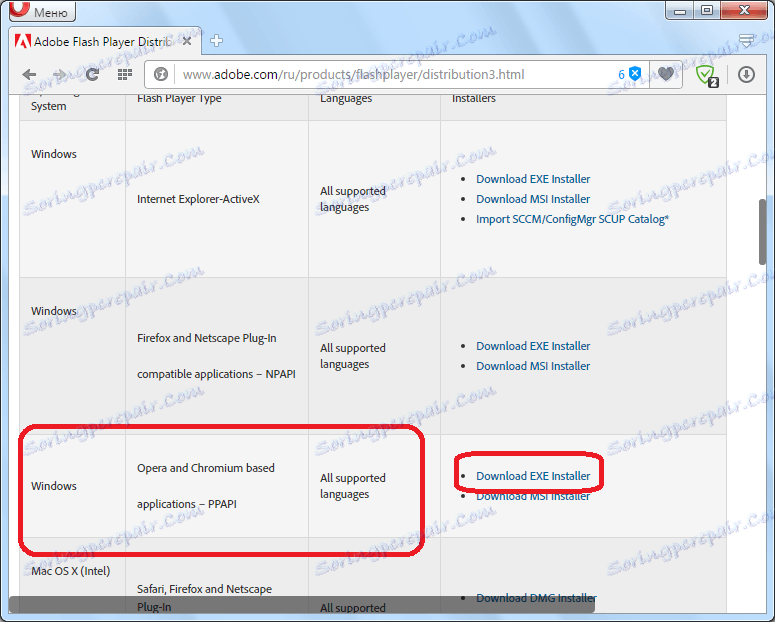The image size is (775, 622).
Task: Click the vertical page scrollbar thumb
Action: (764, 231)
